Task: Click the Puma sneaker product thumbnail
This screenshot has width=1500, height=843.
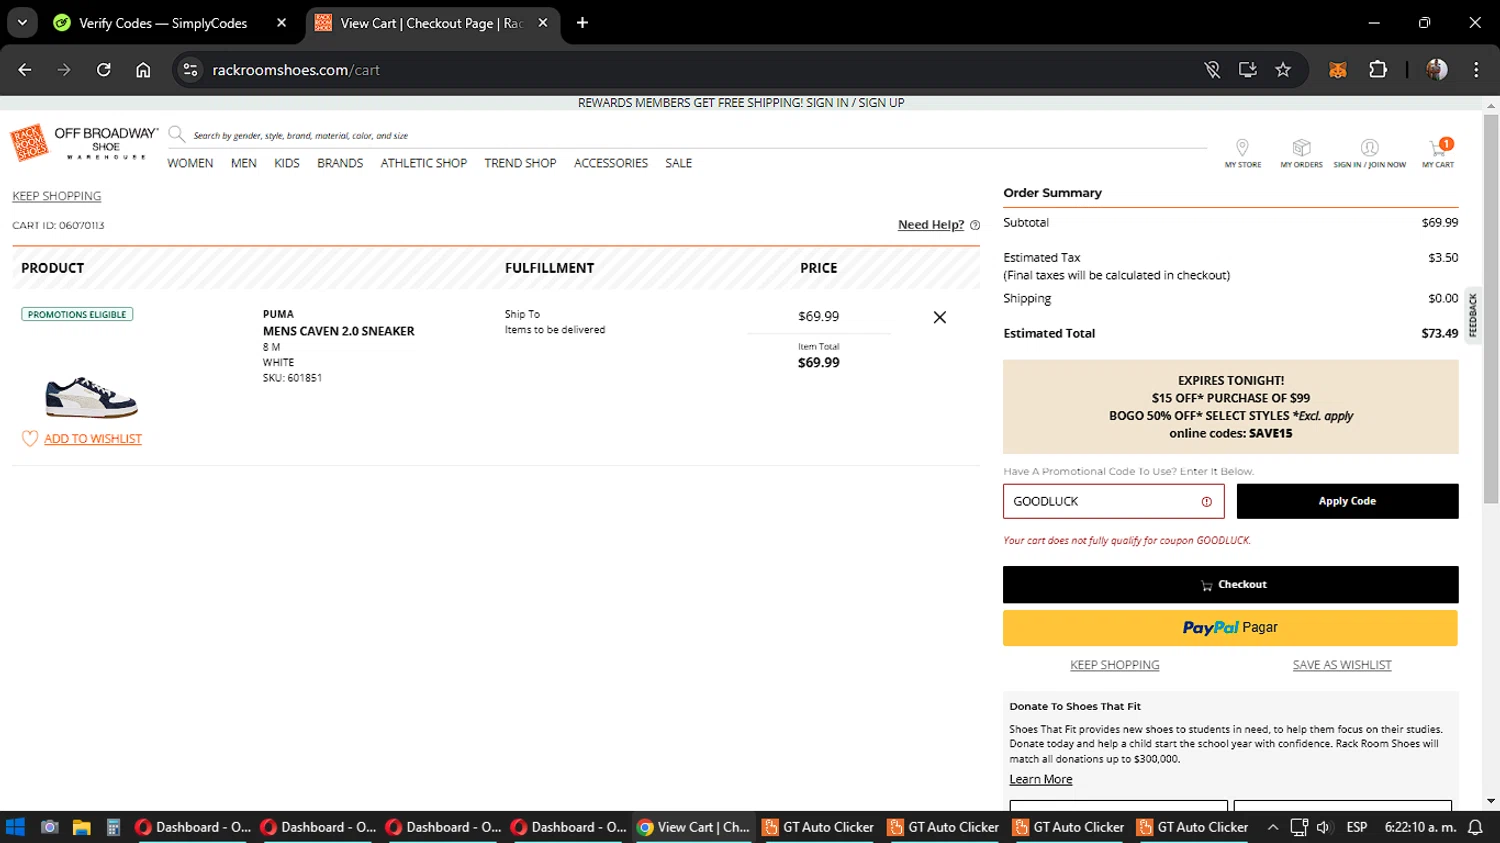Action: point(91,397)
